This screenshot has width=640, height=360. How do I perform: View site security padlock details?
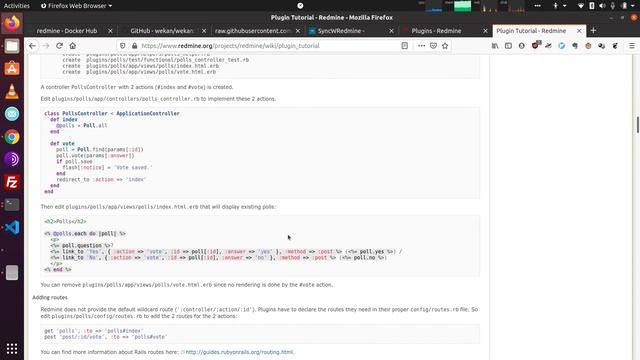(x=134, y=46)
